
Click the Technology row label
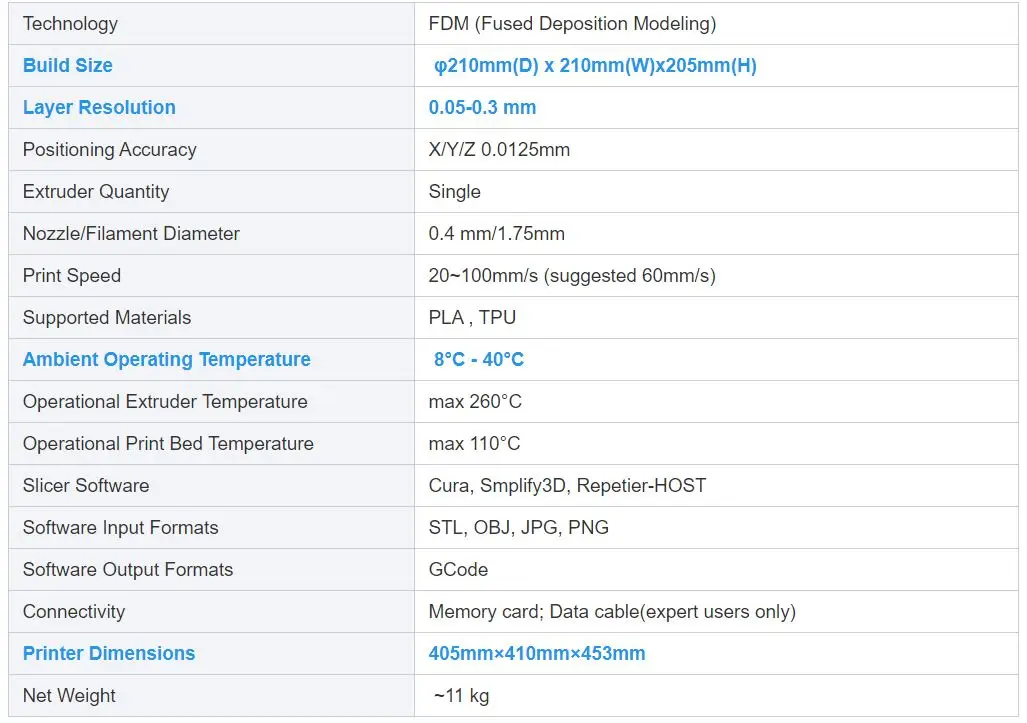tap(70, 24)
